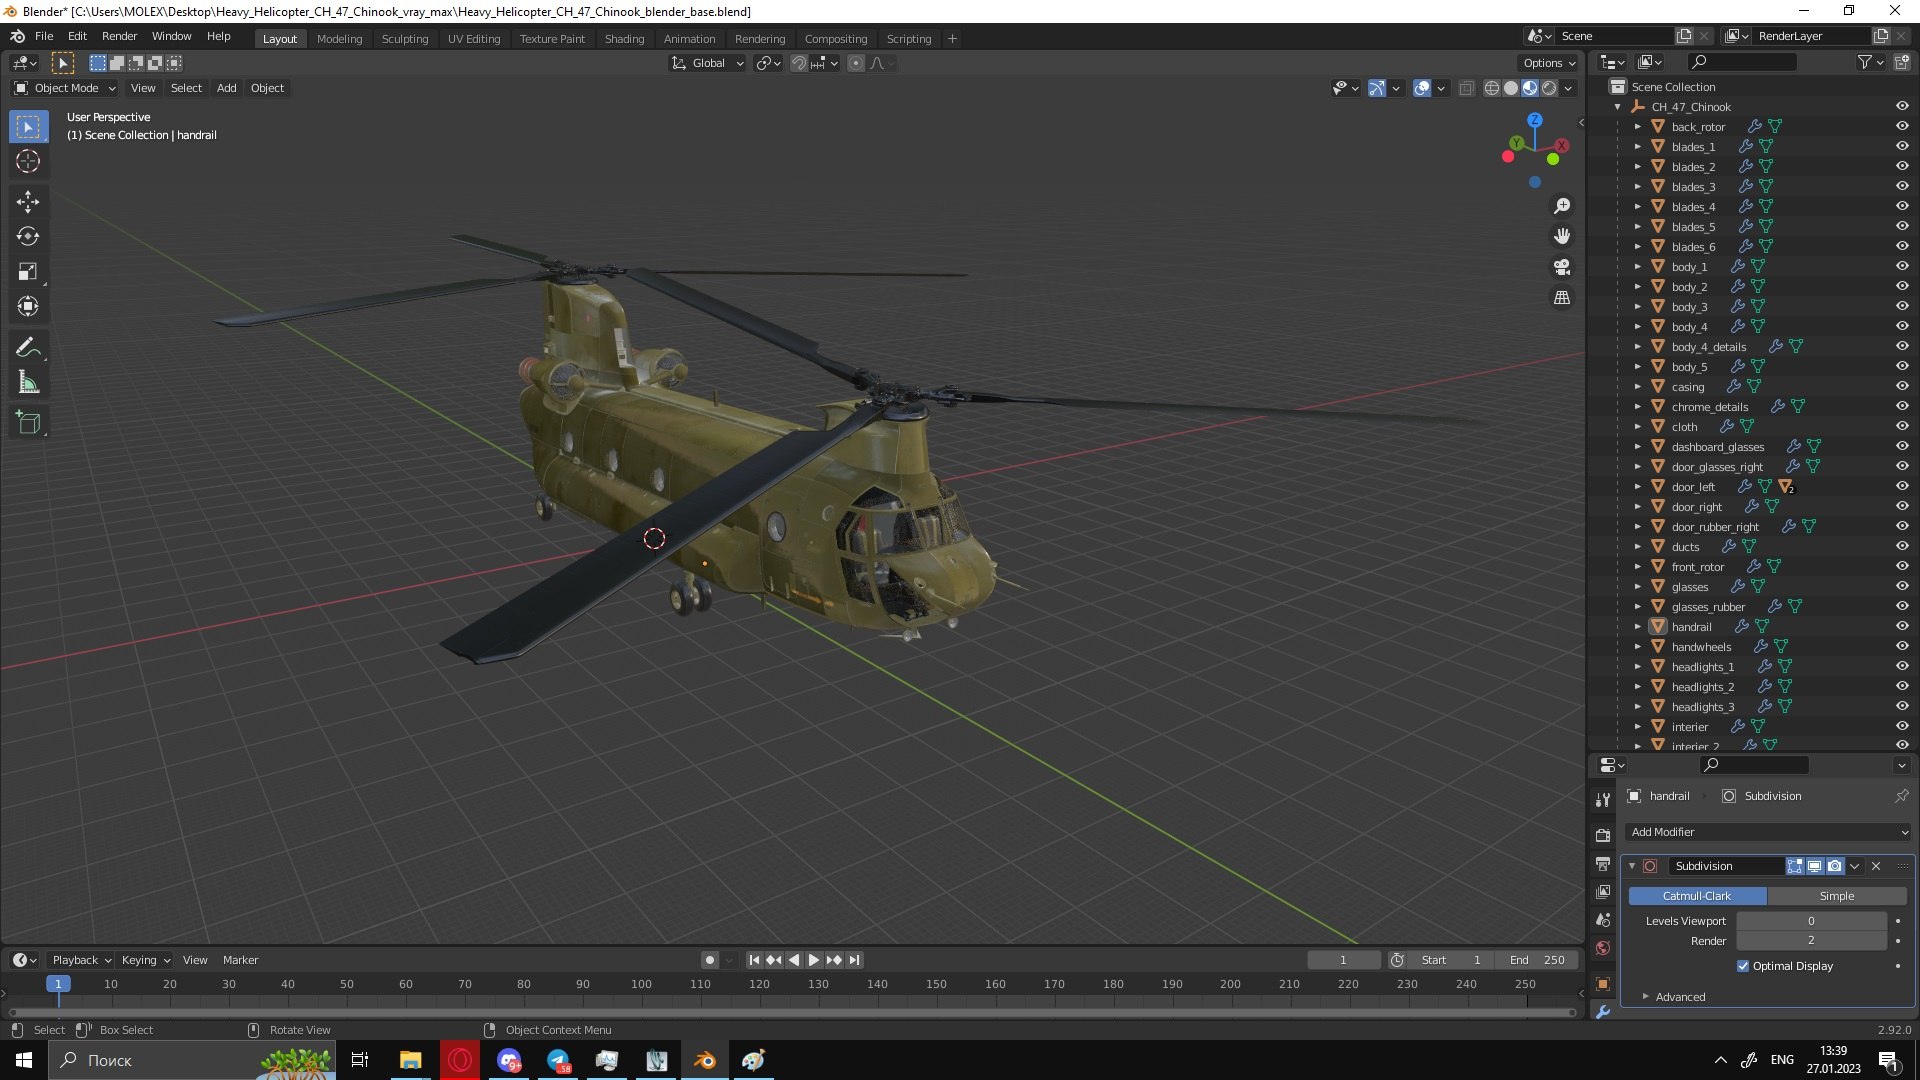This screenshot has width=1920, height=1080.
Task: Activate the Rotate tool
Action: 28,236
